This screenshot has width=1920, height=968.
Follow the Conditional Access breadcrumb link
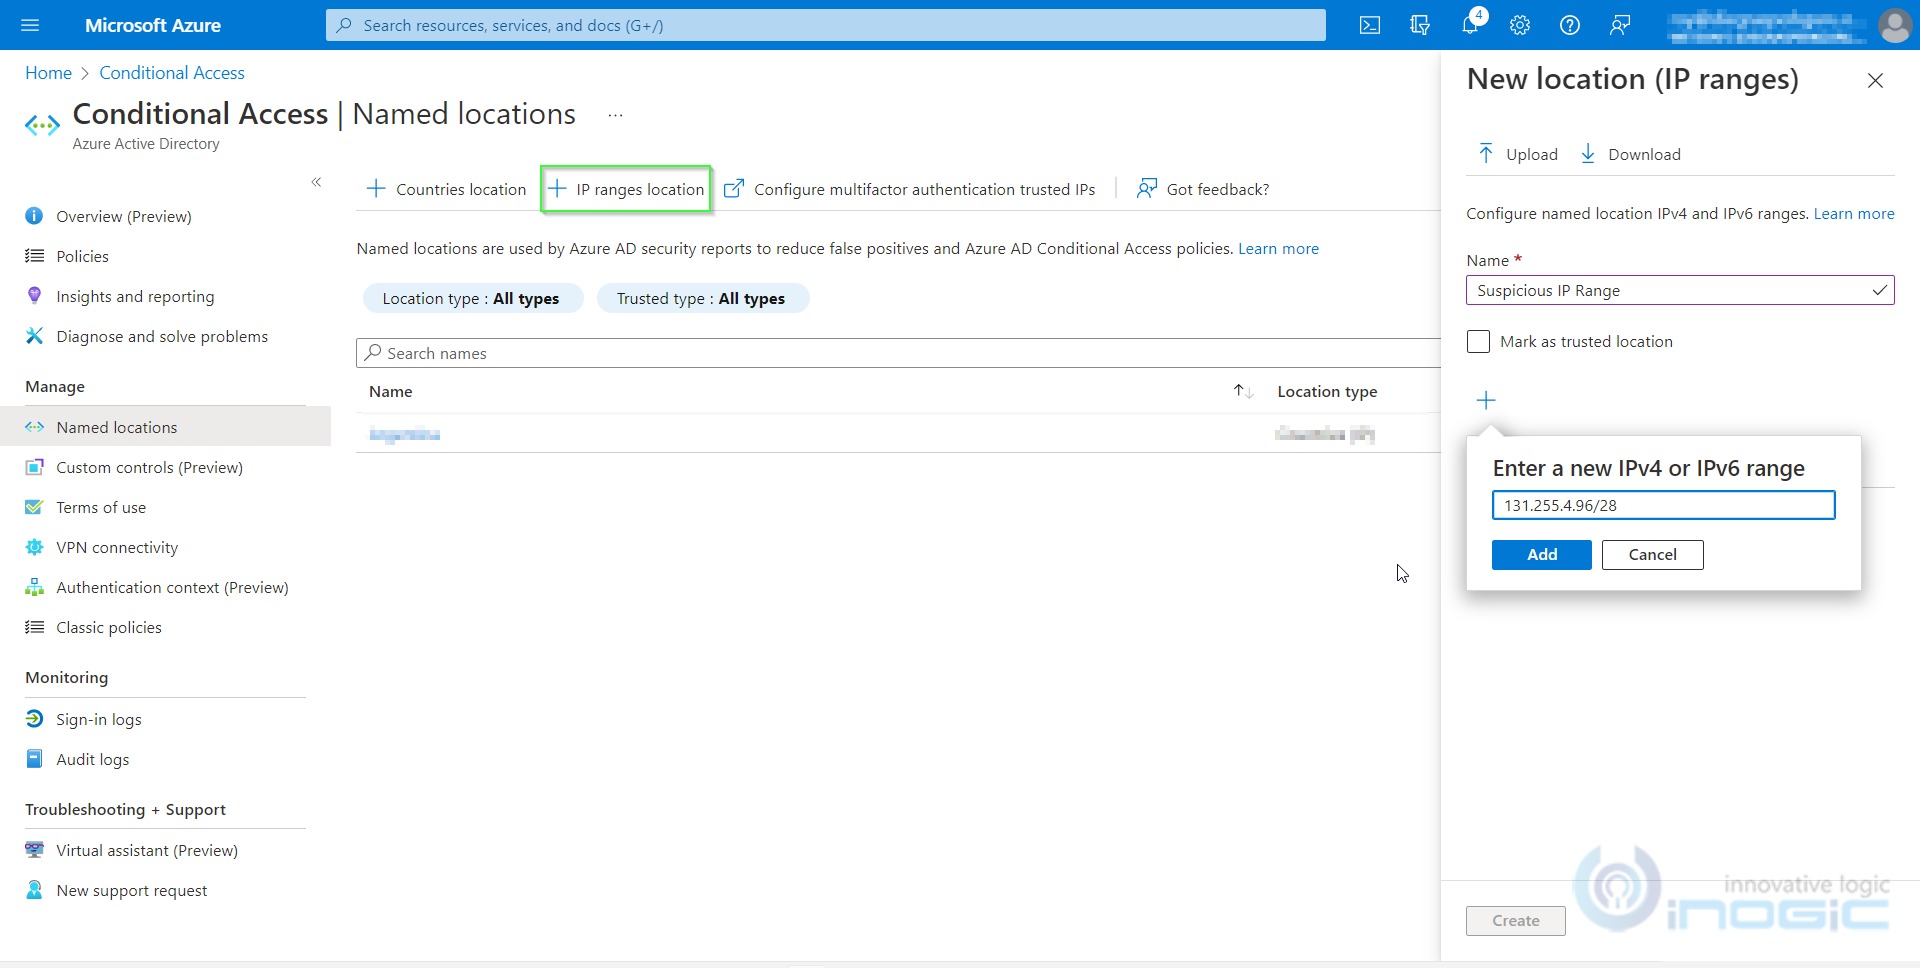click(172, 73)
